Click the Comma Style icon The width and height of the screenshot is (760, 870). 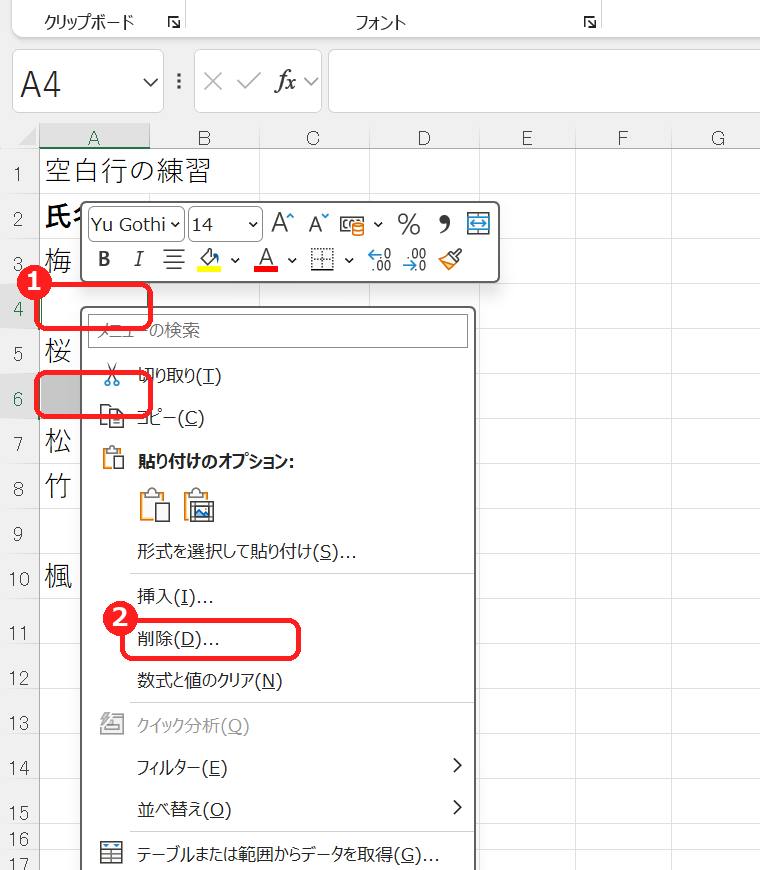point(444,224)
